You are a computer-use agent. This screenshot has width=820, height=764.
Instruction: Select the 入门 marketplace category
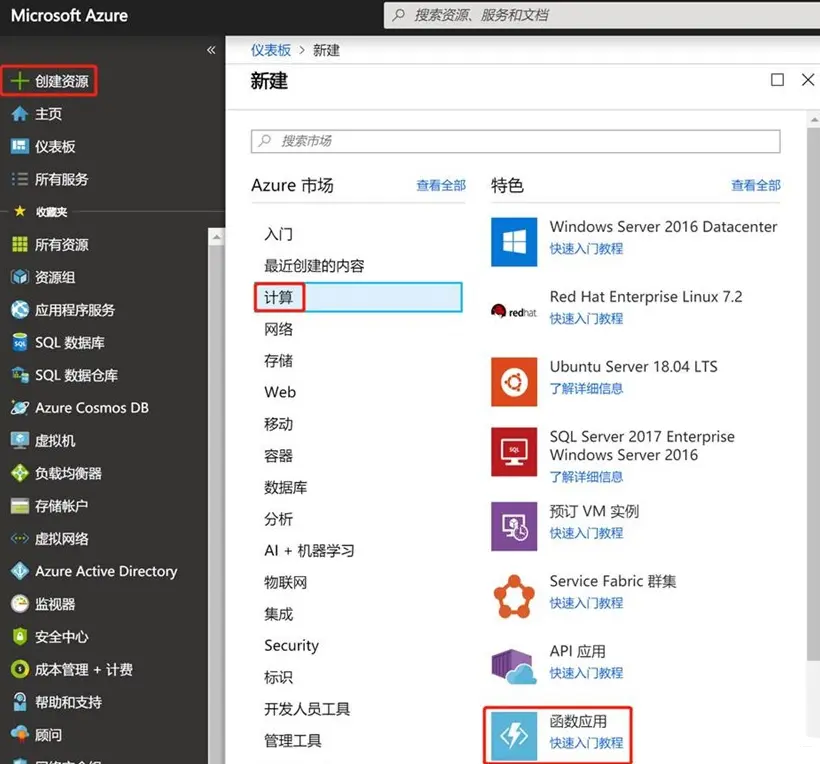[278, 234]
